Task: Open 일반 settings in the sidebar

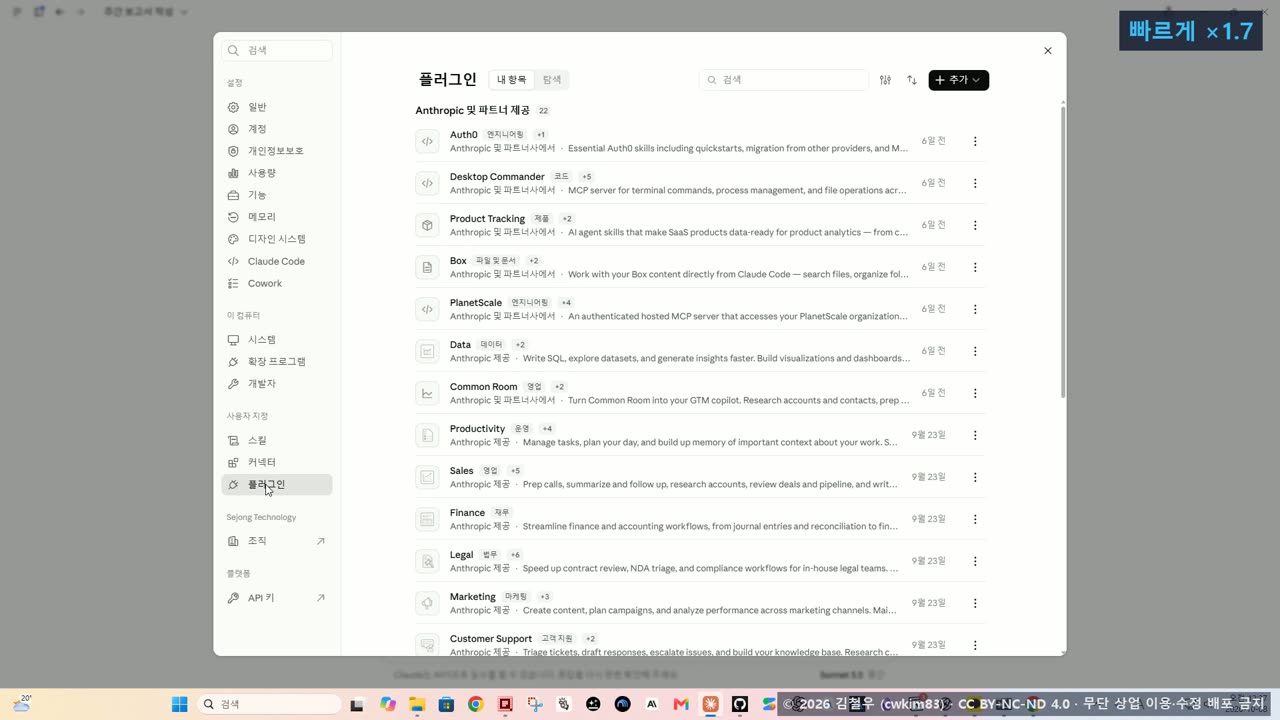Action: click(277, 107)
